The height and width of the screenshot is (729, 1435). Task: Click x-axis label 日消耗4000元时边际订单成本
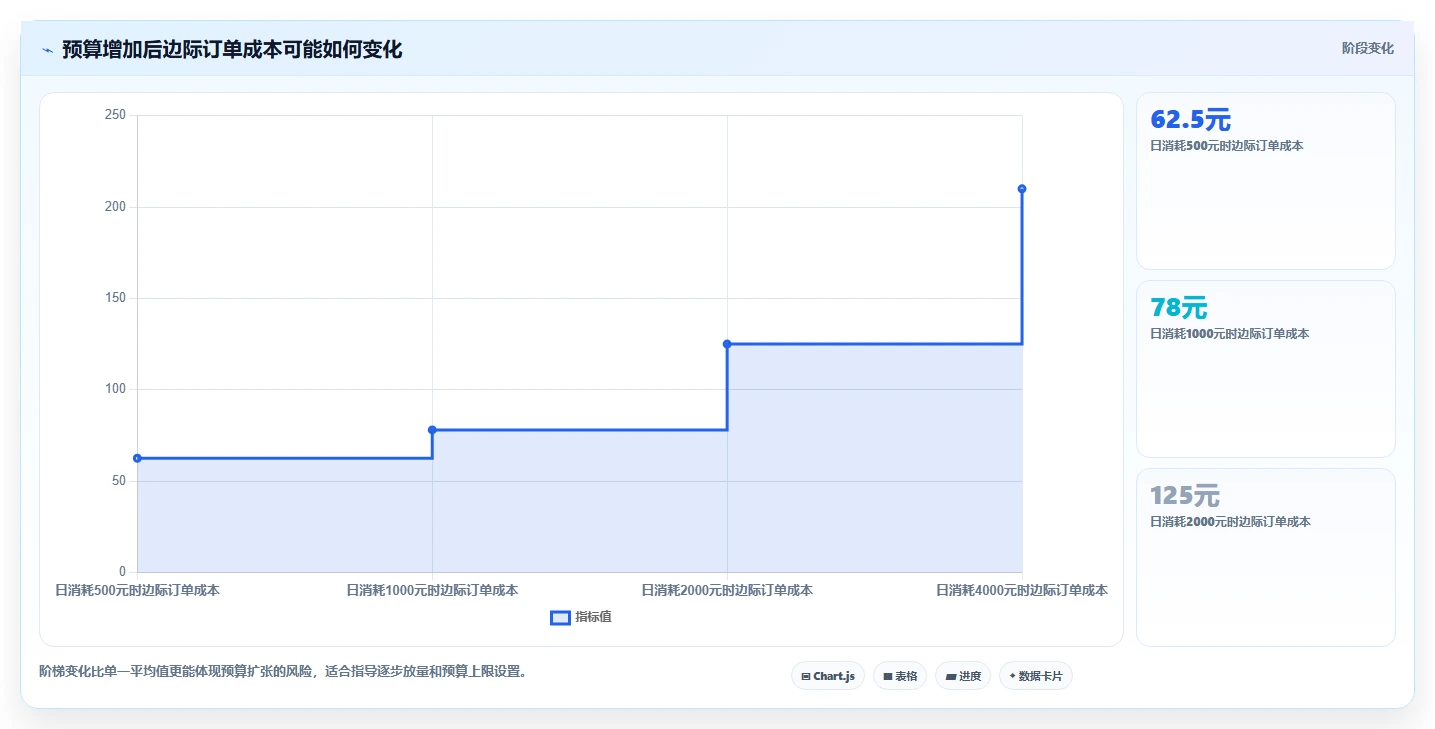click(1022, 590)
